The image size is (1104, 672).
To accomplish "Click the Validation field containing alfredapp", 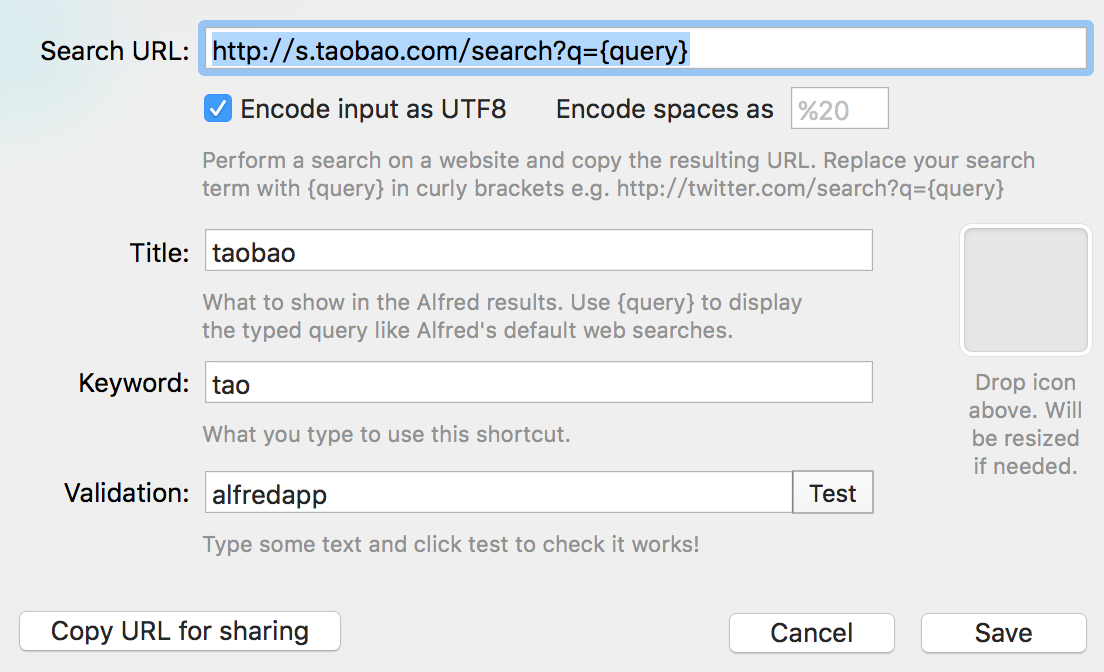I will tap(498, 493).
